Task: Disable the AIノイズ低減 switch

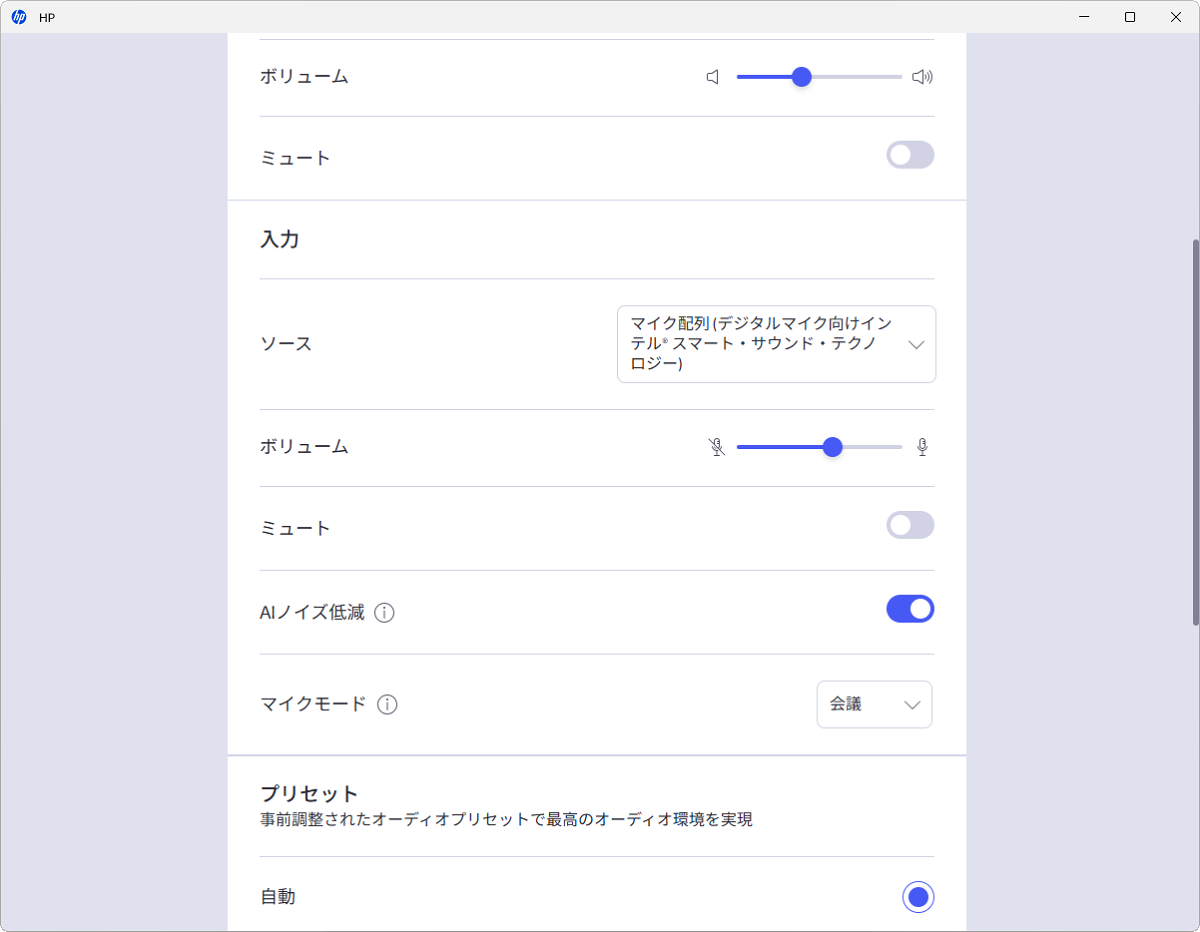Action: [x=910, y=609]
